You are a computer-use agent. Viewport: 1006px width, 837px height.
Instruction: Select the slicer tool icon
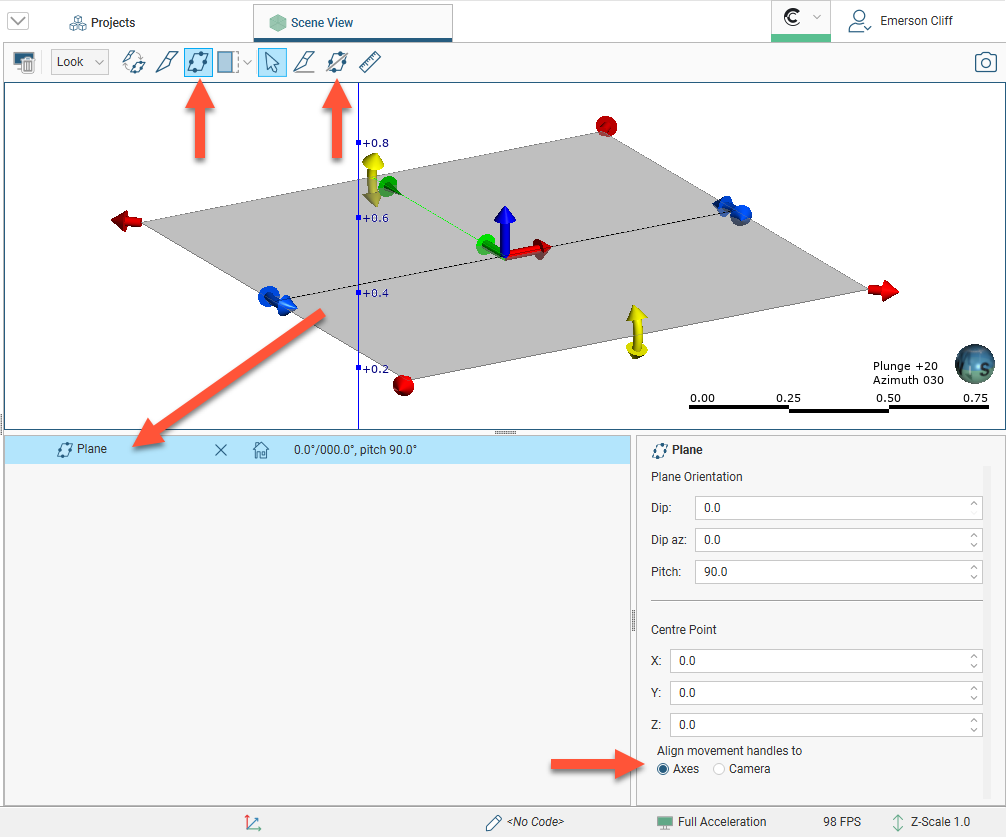[x=165, y=62]
